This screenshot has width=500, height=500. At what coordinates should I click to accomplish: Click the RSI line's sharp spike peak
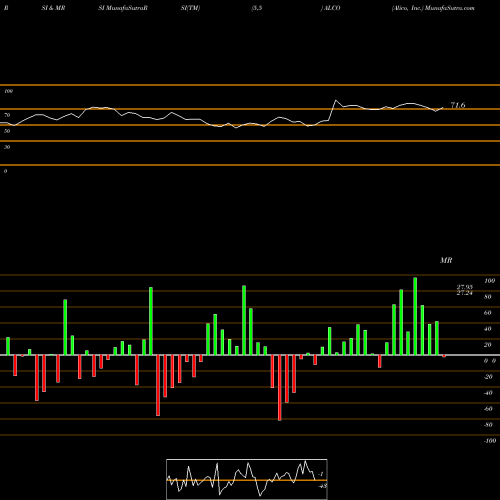tap(336, 100)
